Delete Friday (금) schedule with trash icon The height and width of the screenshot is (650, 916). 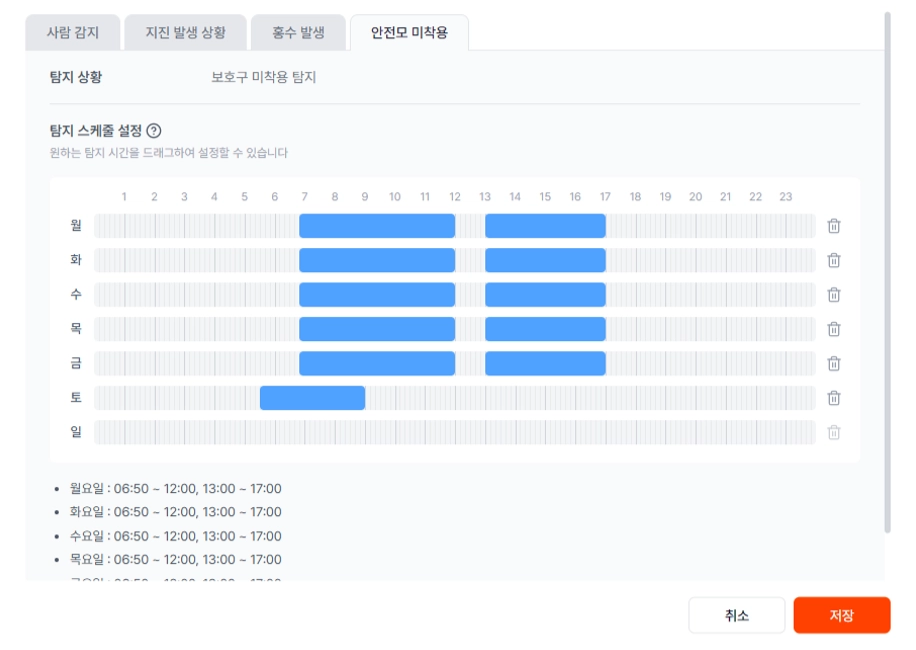pos(834,363)
